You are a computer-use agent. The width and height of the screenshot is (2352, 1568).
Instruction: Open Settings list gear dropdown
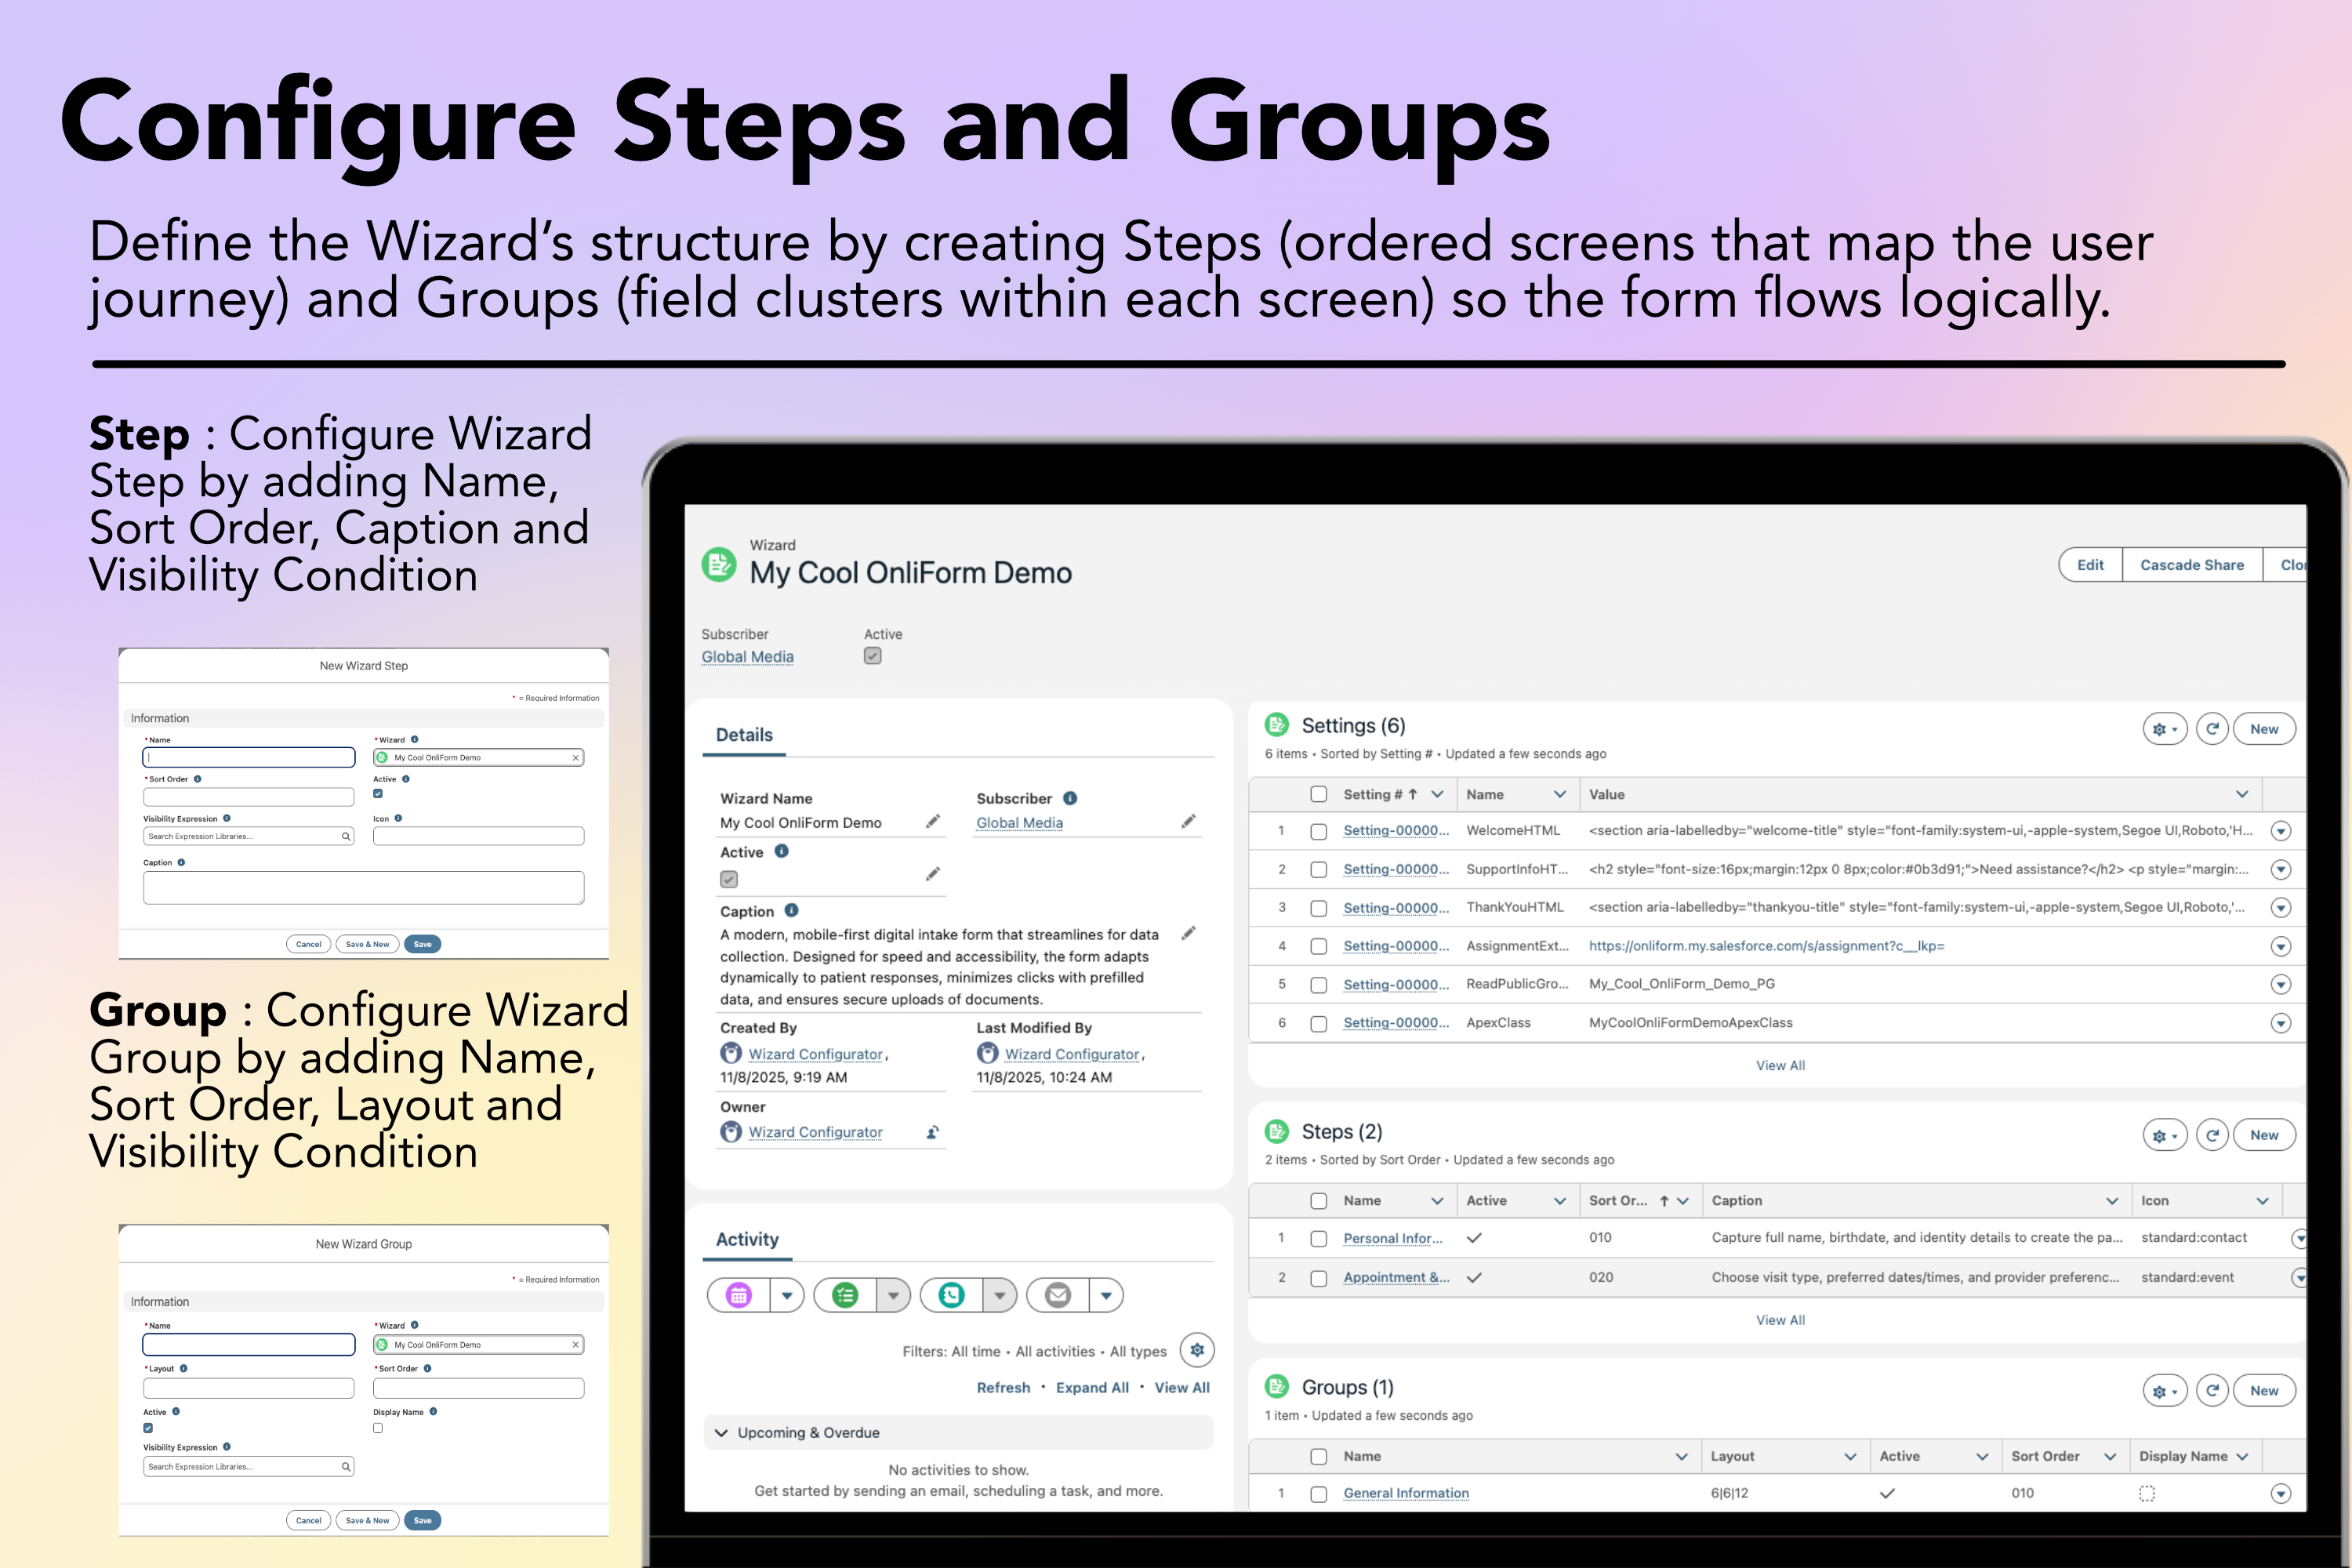[2165, 729]
